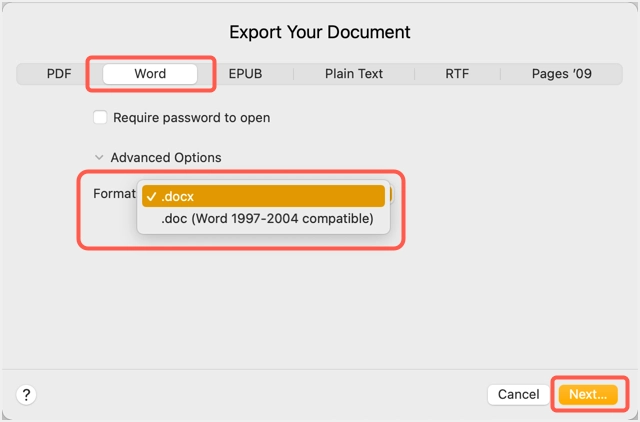Click the checkmark beside .docx

149,196
